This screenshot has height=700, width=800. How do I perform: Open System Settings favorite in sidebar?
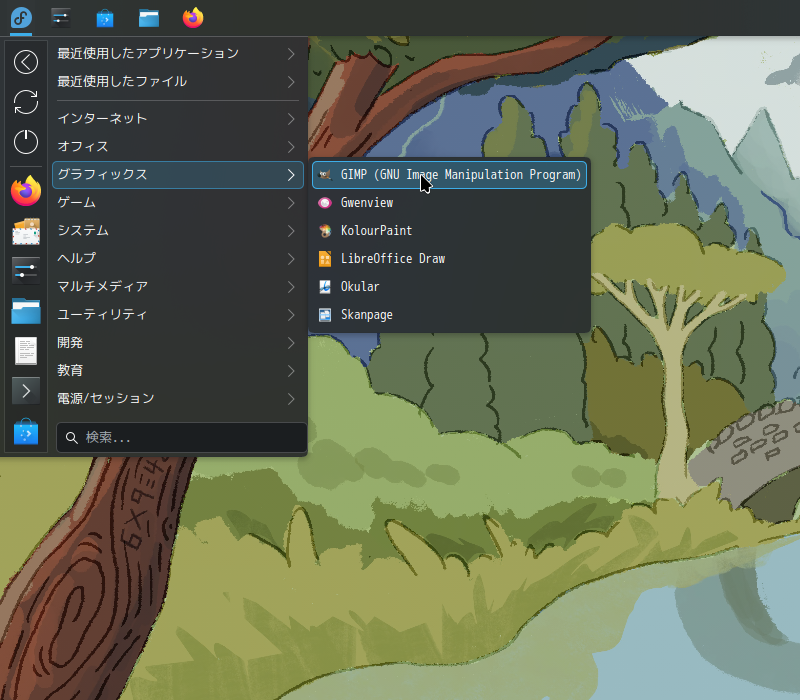[x=26, y=270]
